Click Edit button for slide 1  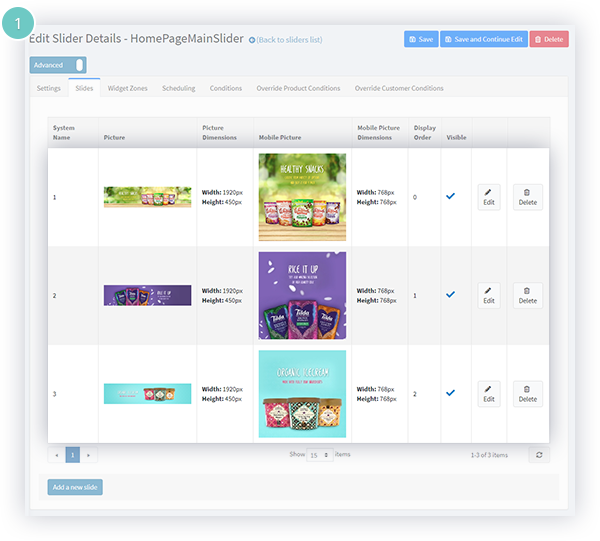(x=488, y=197)
